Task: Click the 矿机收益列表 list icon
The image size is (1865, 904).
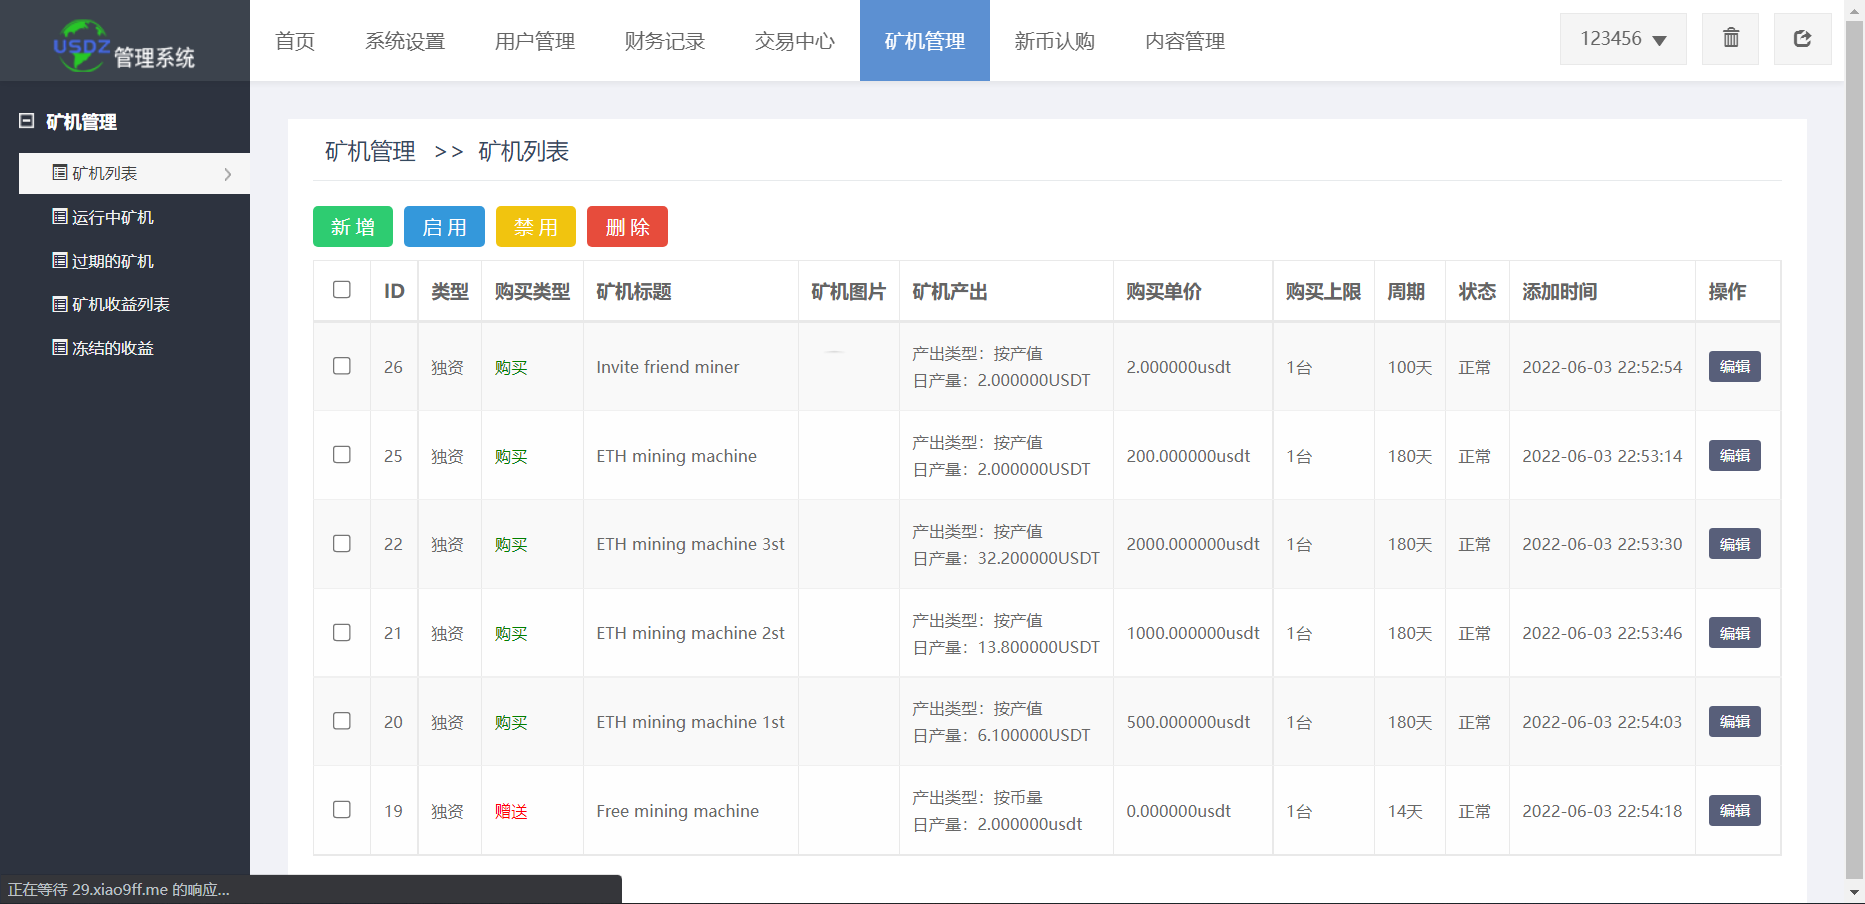Action: (x=60, y=304)
